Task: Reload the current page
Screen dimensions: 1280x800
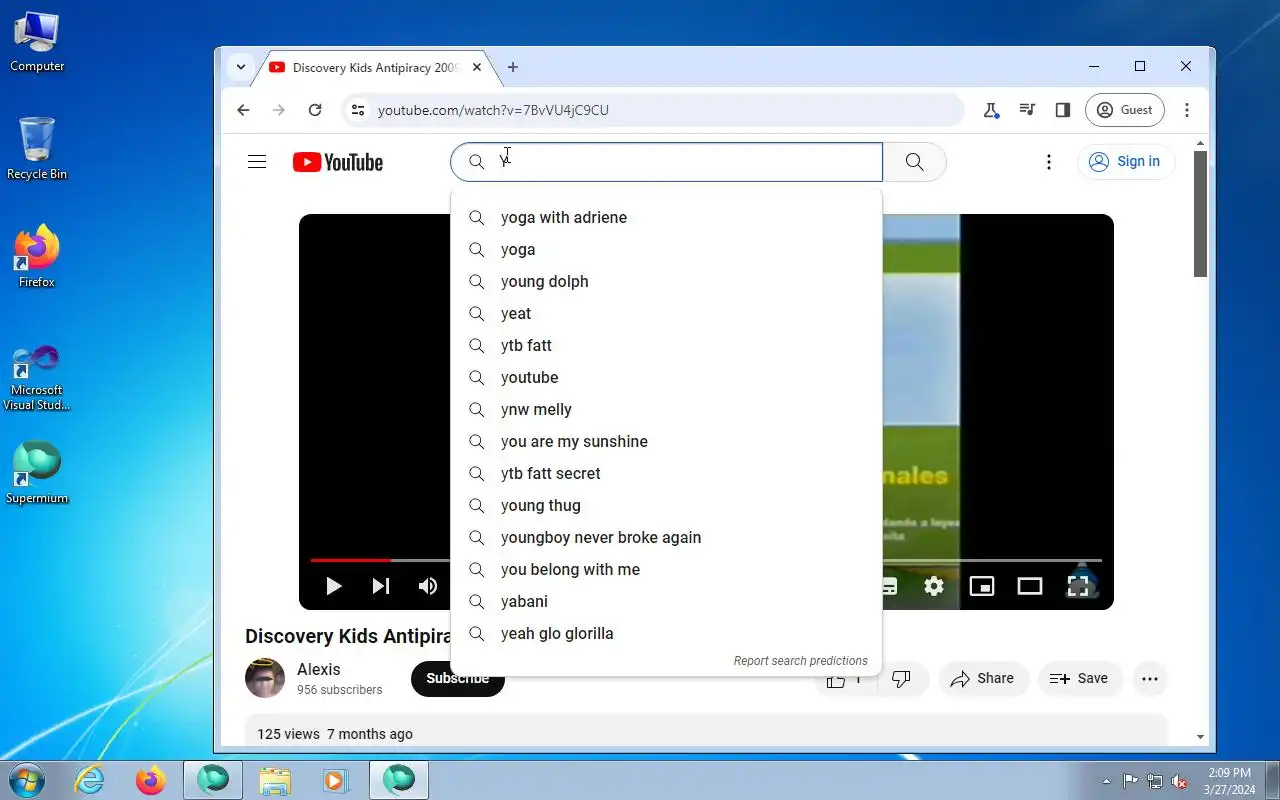Action: [x=315, y=110]
